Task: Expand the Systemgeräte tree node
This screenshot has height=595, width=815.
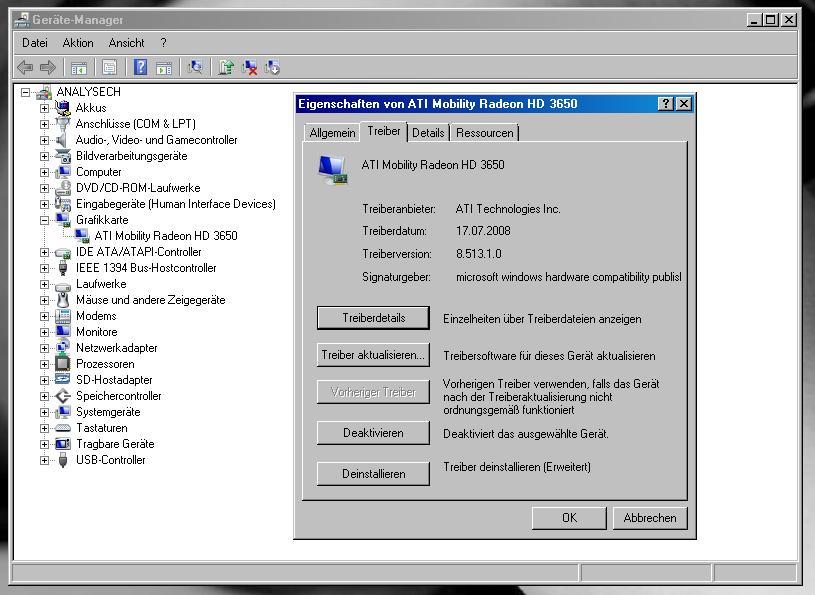Action: [45, 413]
